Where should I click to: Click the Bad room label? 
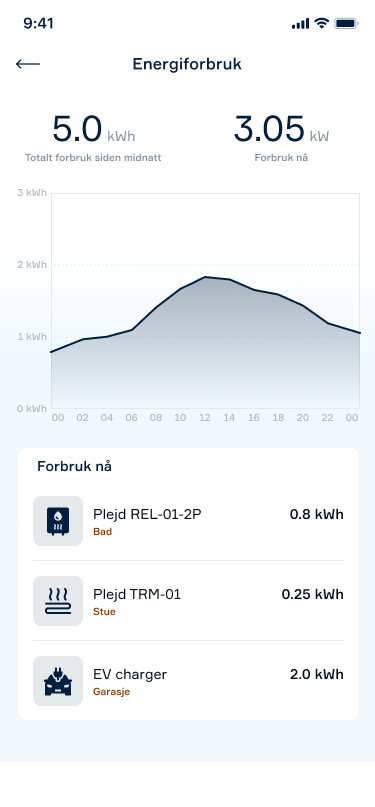102,532
